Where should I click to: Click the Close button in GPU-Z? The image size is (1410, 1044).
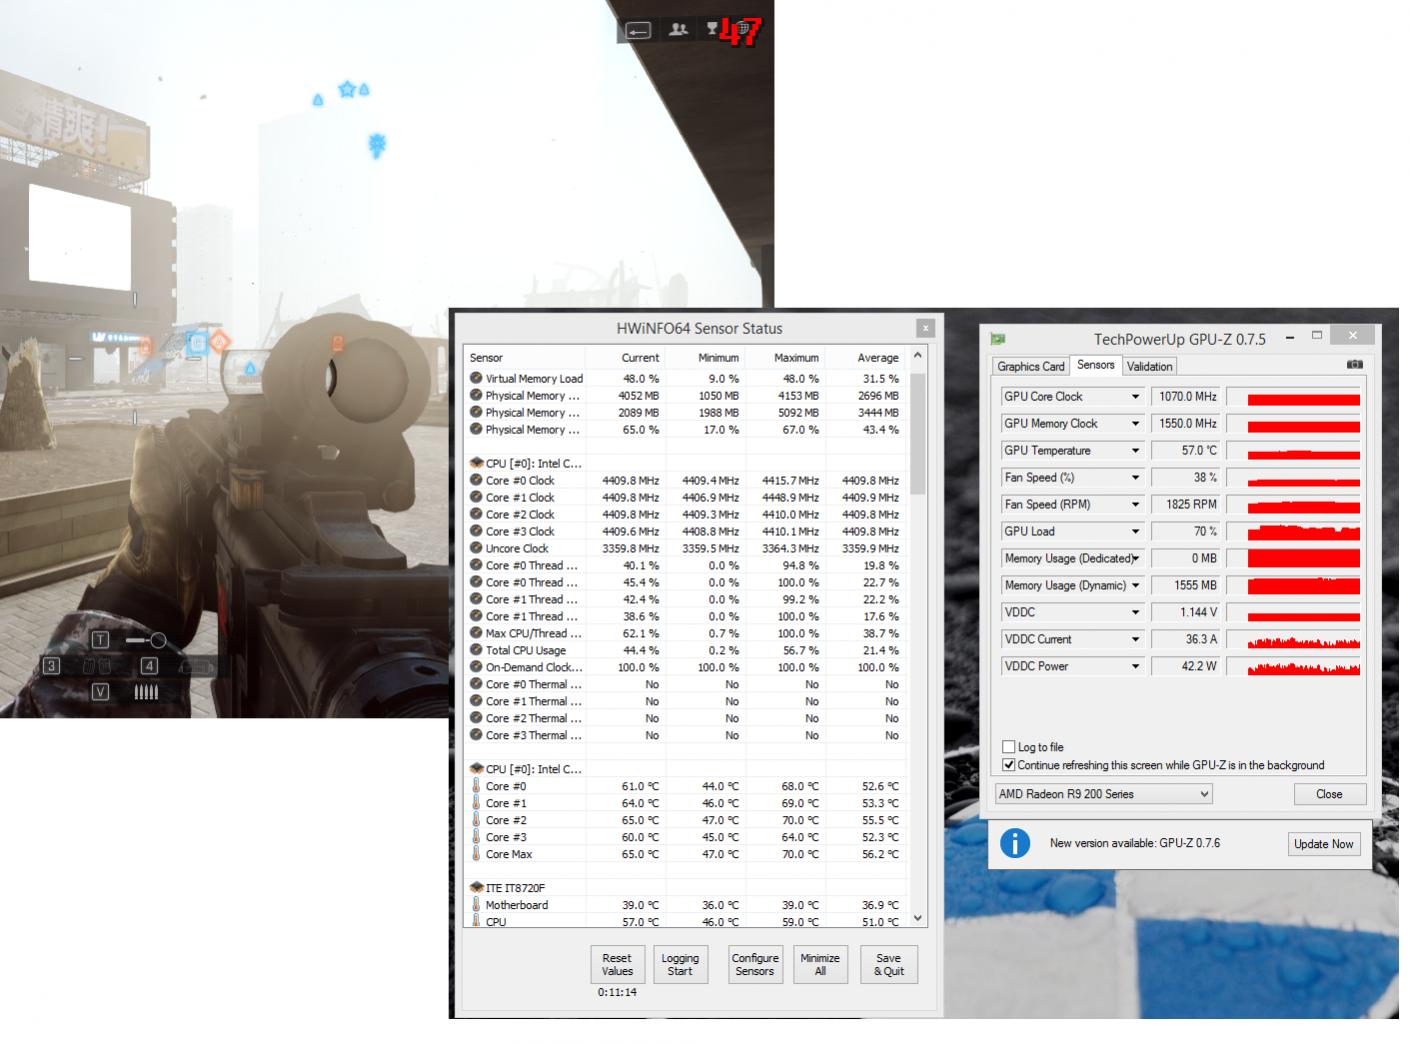1329,794
